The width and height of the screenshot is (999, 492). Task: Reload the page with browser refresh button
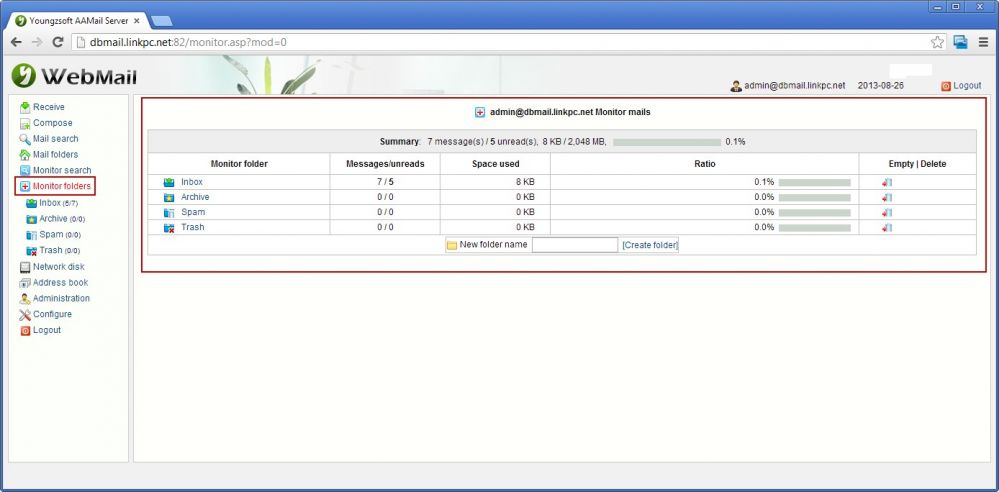click(57, 42)
